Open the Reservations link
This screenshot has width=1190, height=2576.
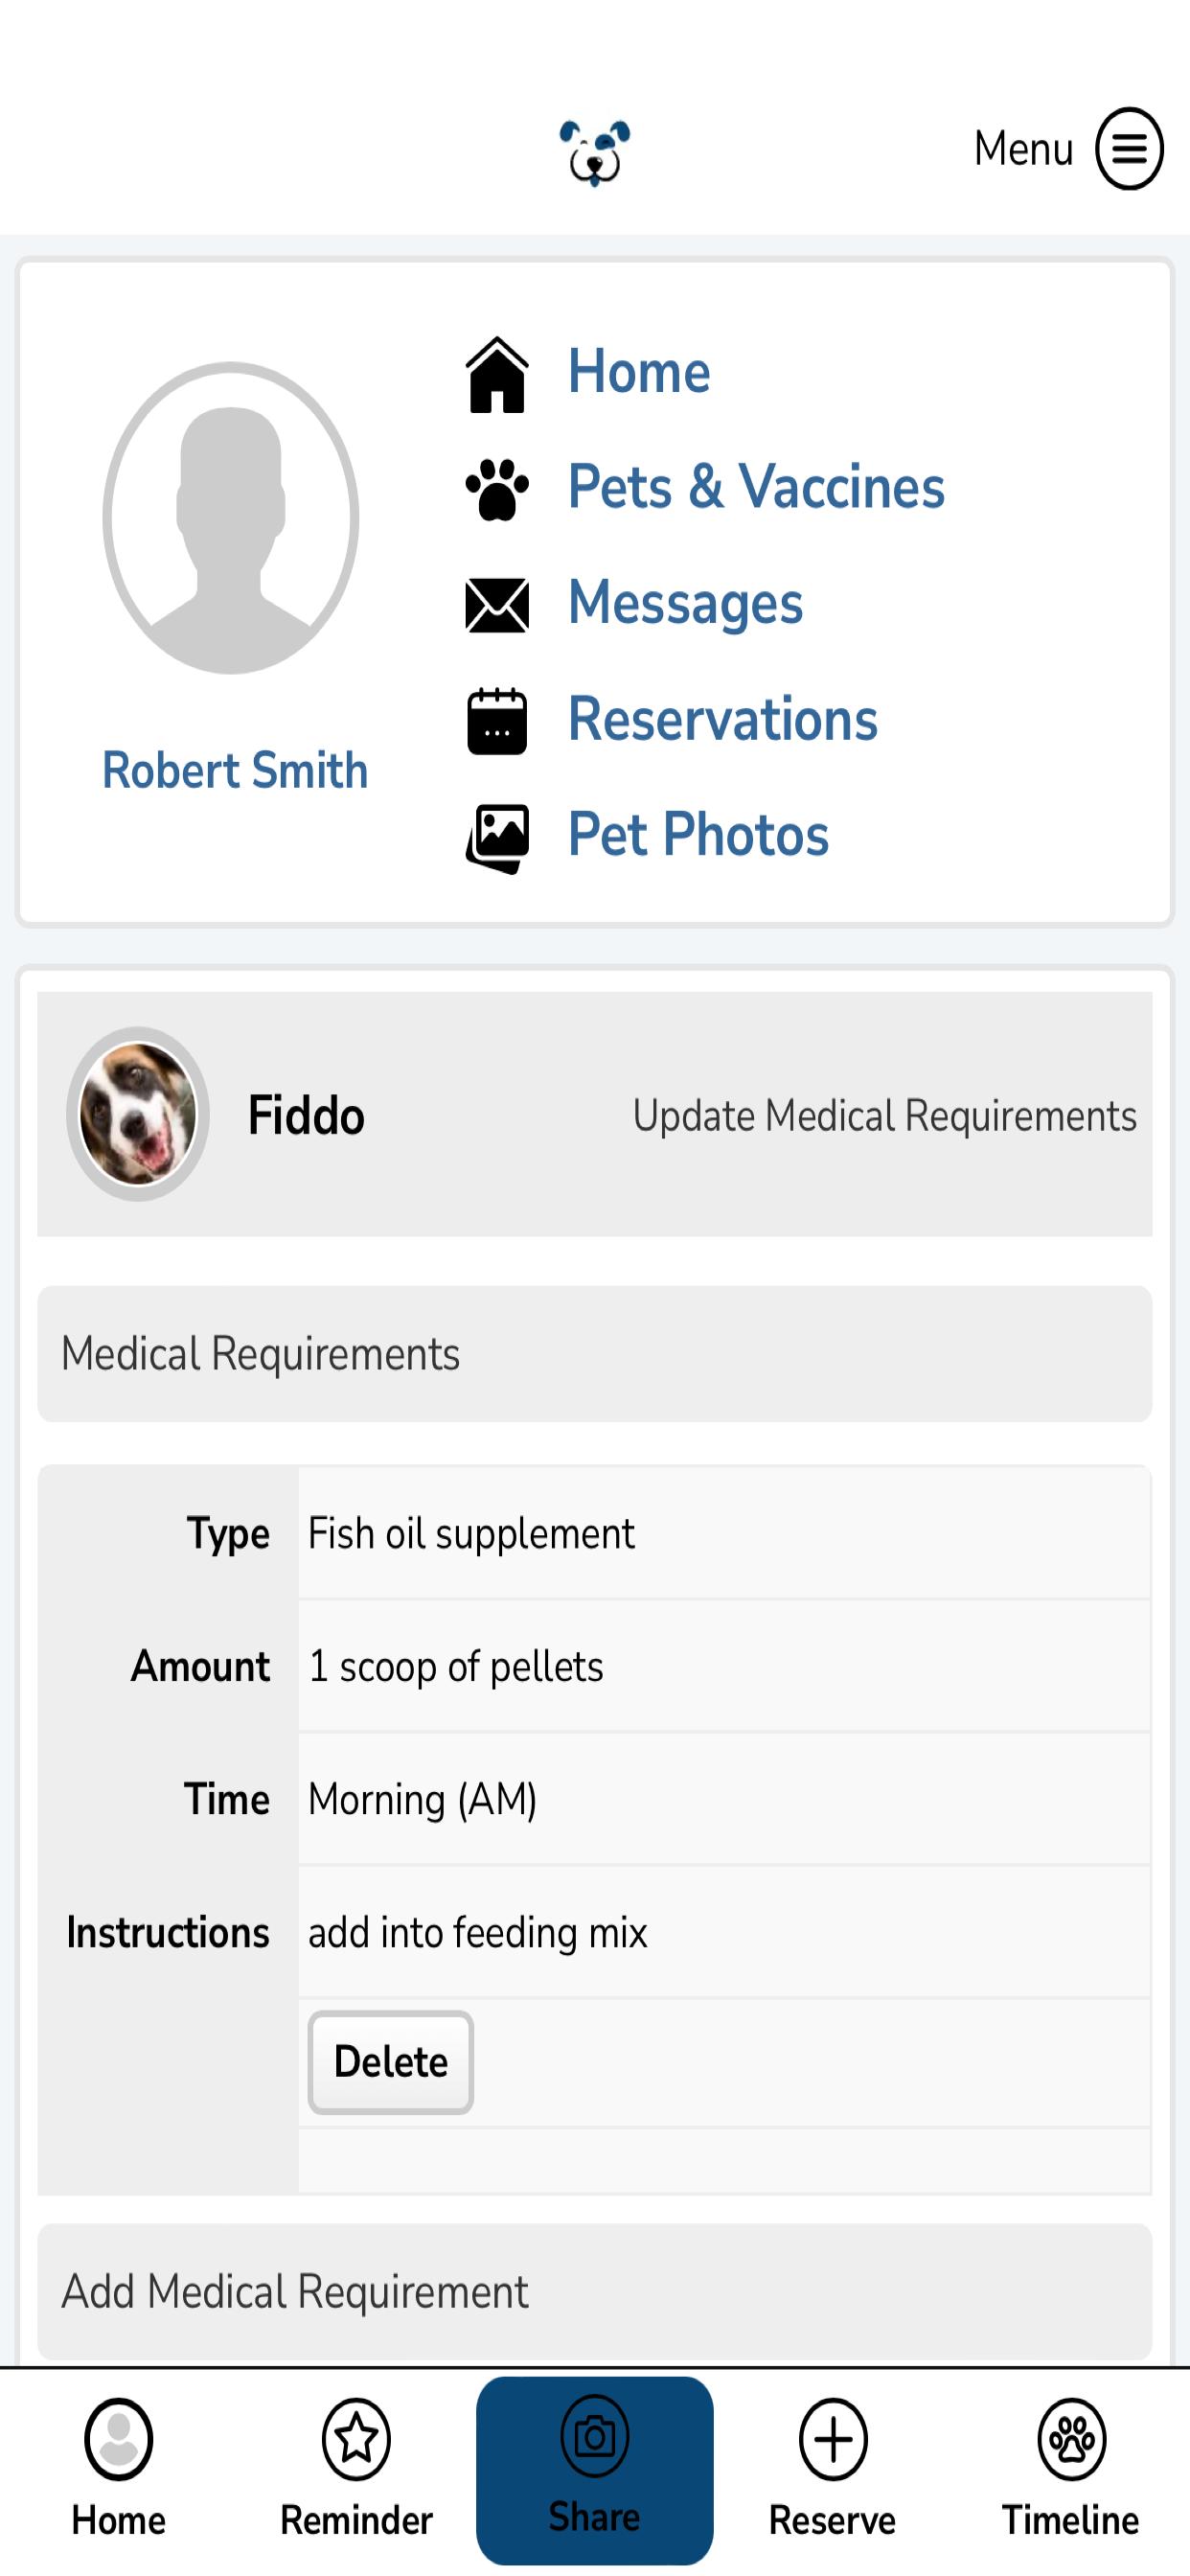click(x=722, y=719)
